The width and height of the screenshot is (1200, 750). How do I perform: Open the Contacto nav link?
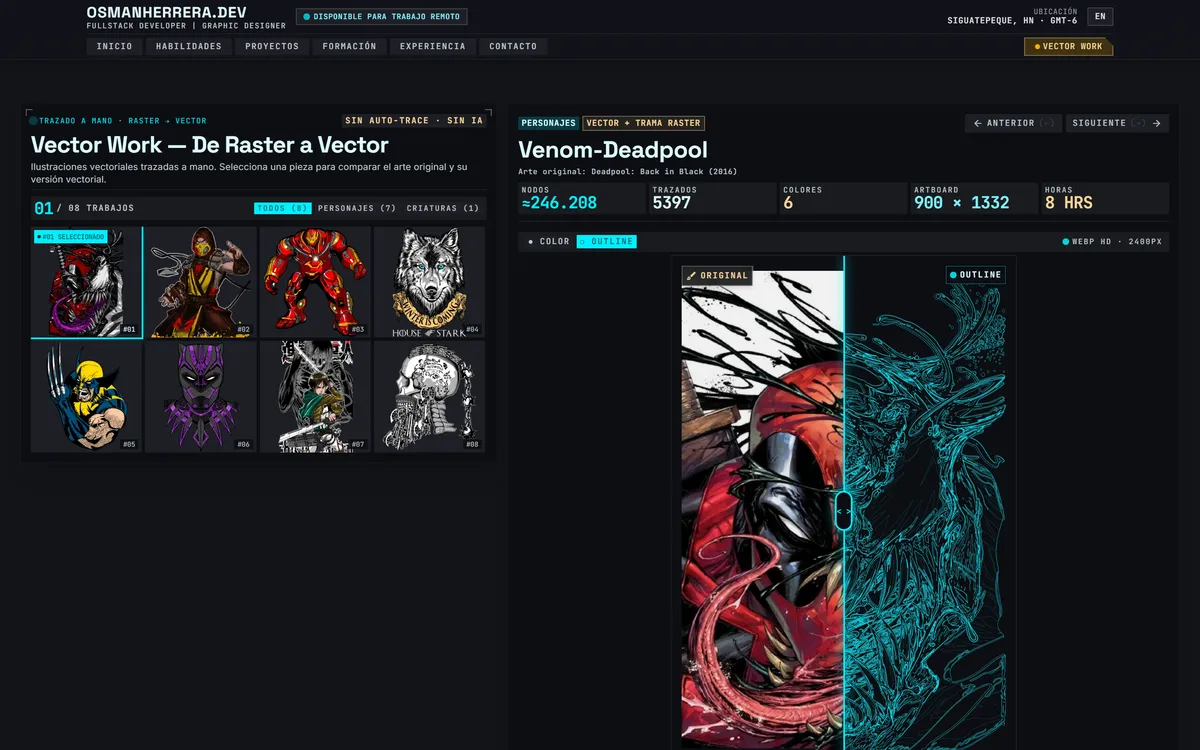click(x=513, y=46)
